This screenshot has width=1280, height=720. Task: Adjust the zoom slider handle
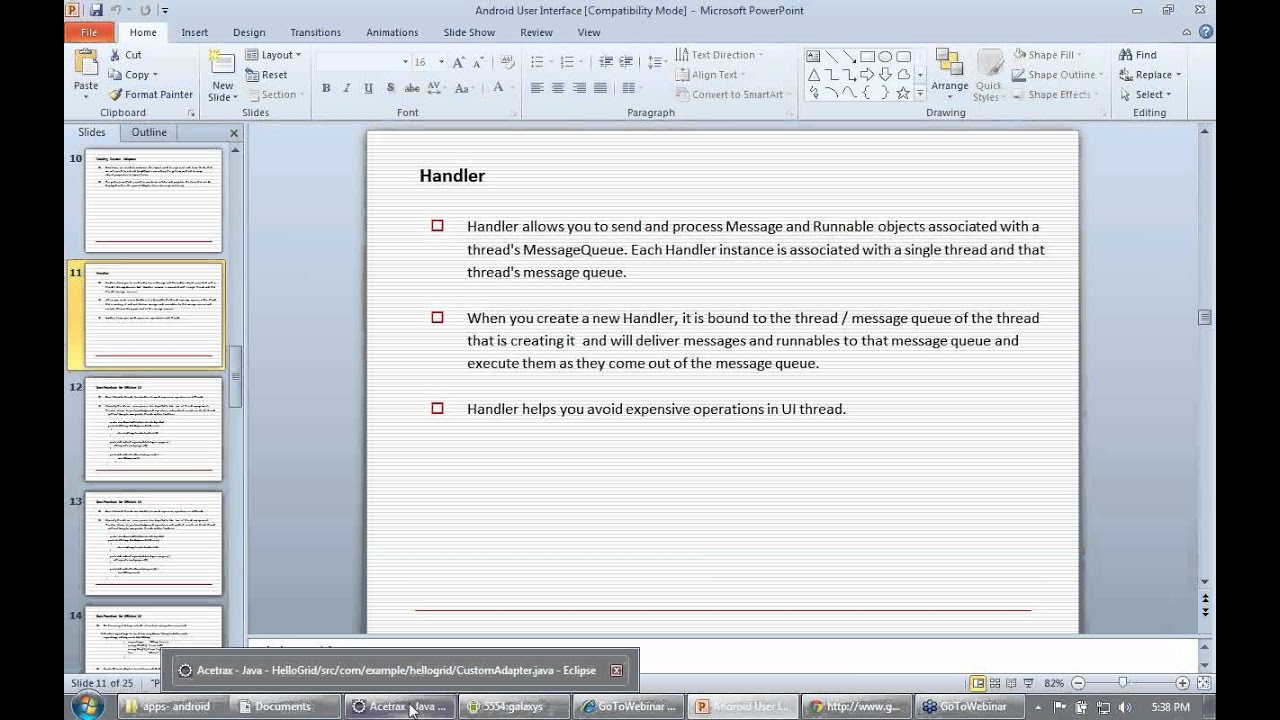(x=1123, y=683)
